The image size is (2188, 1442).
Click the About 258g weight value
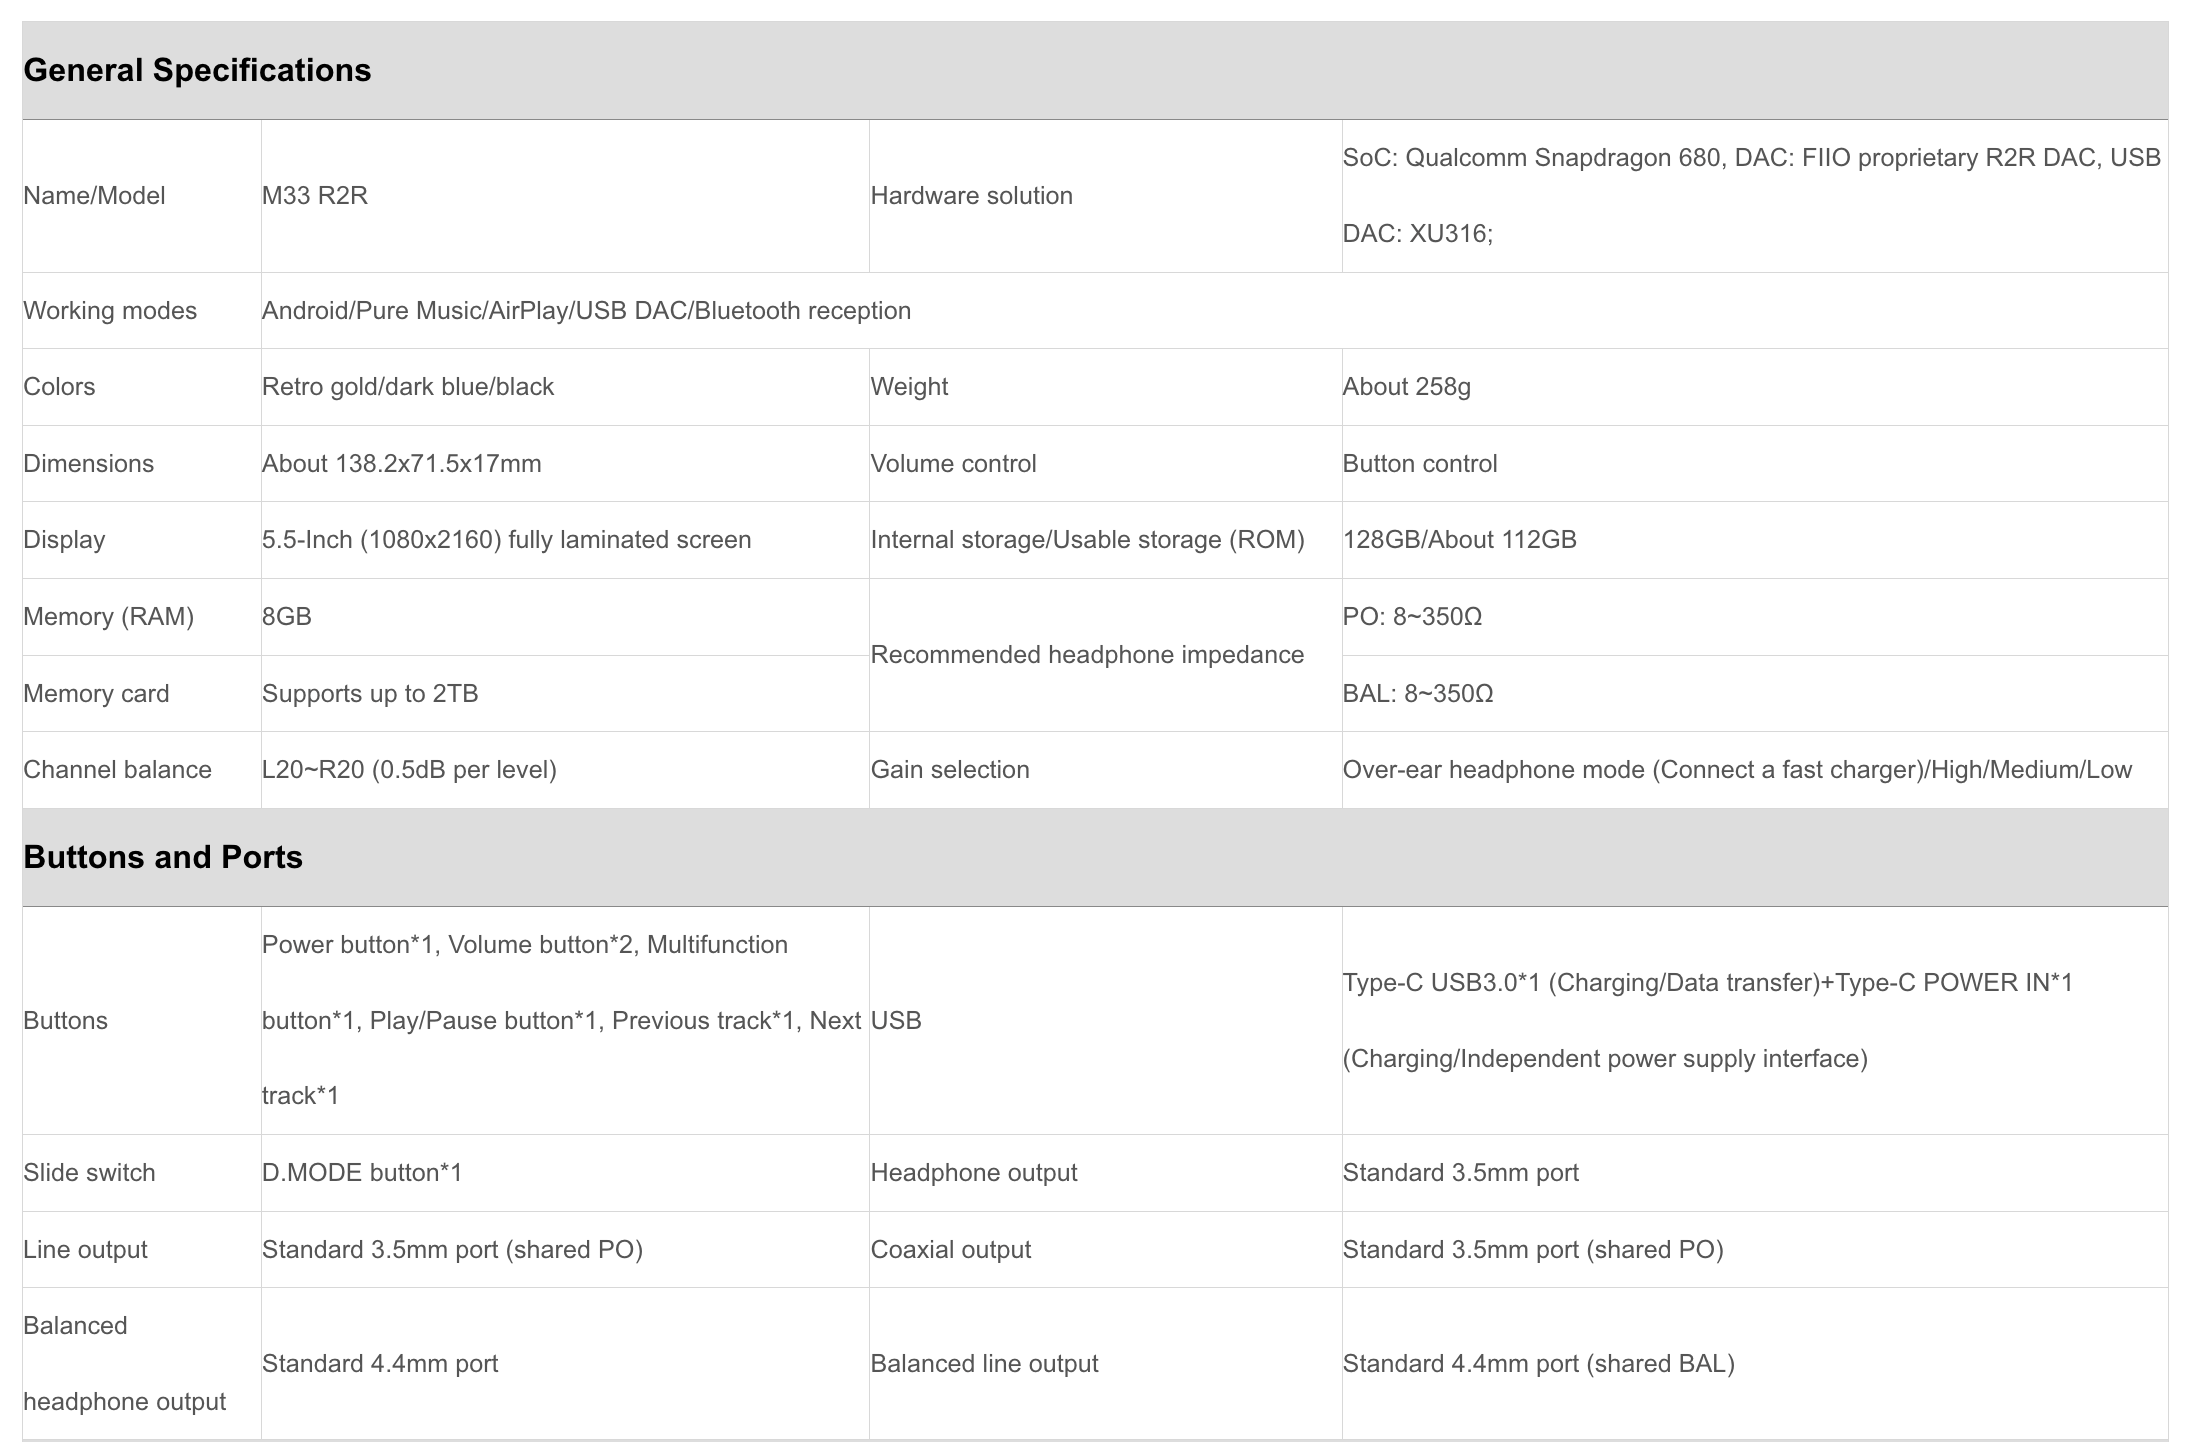pyautogui.click(x=1406, y=387)
